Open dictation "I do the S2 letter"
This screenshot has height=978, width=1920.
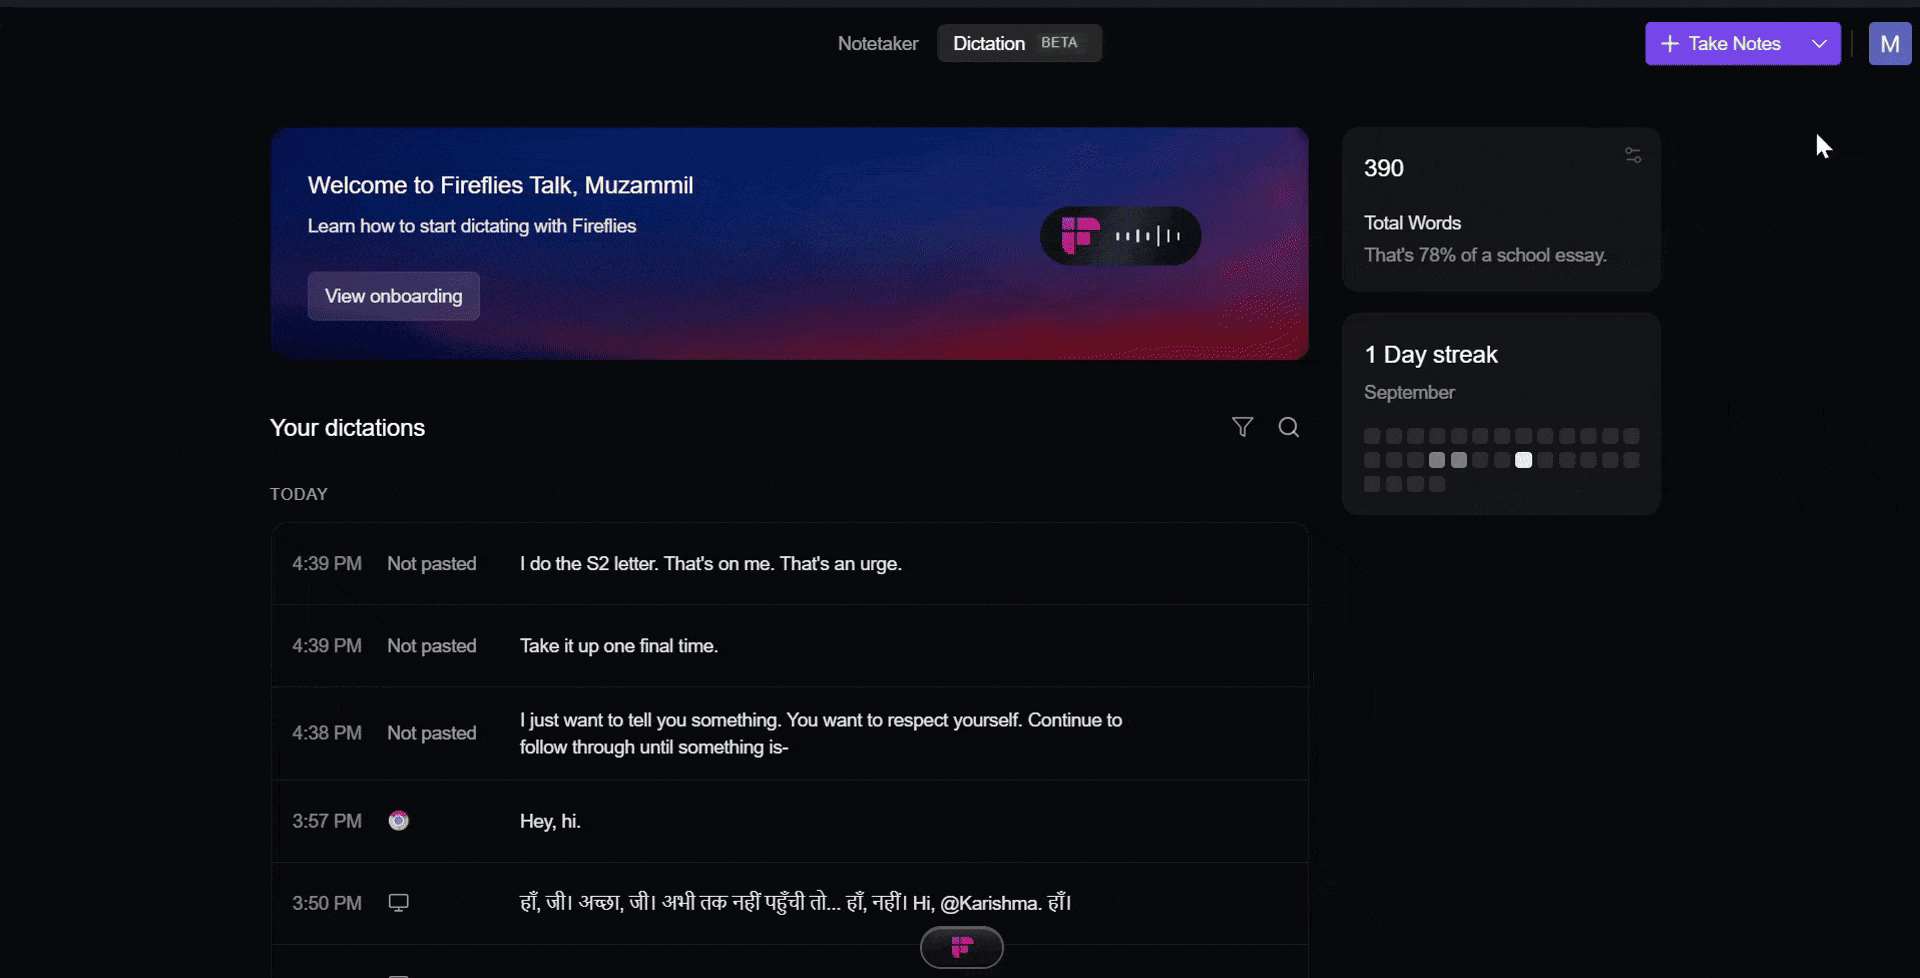tap(790, 564)
